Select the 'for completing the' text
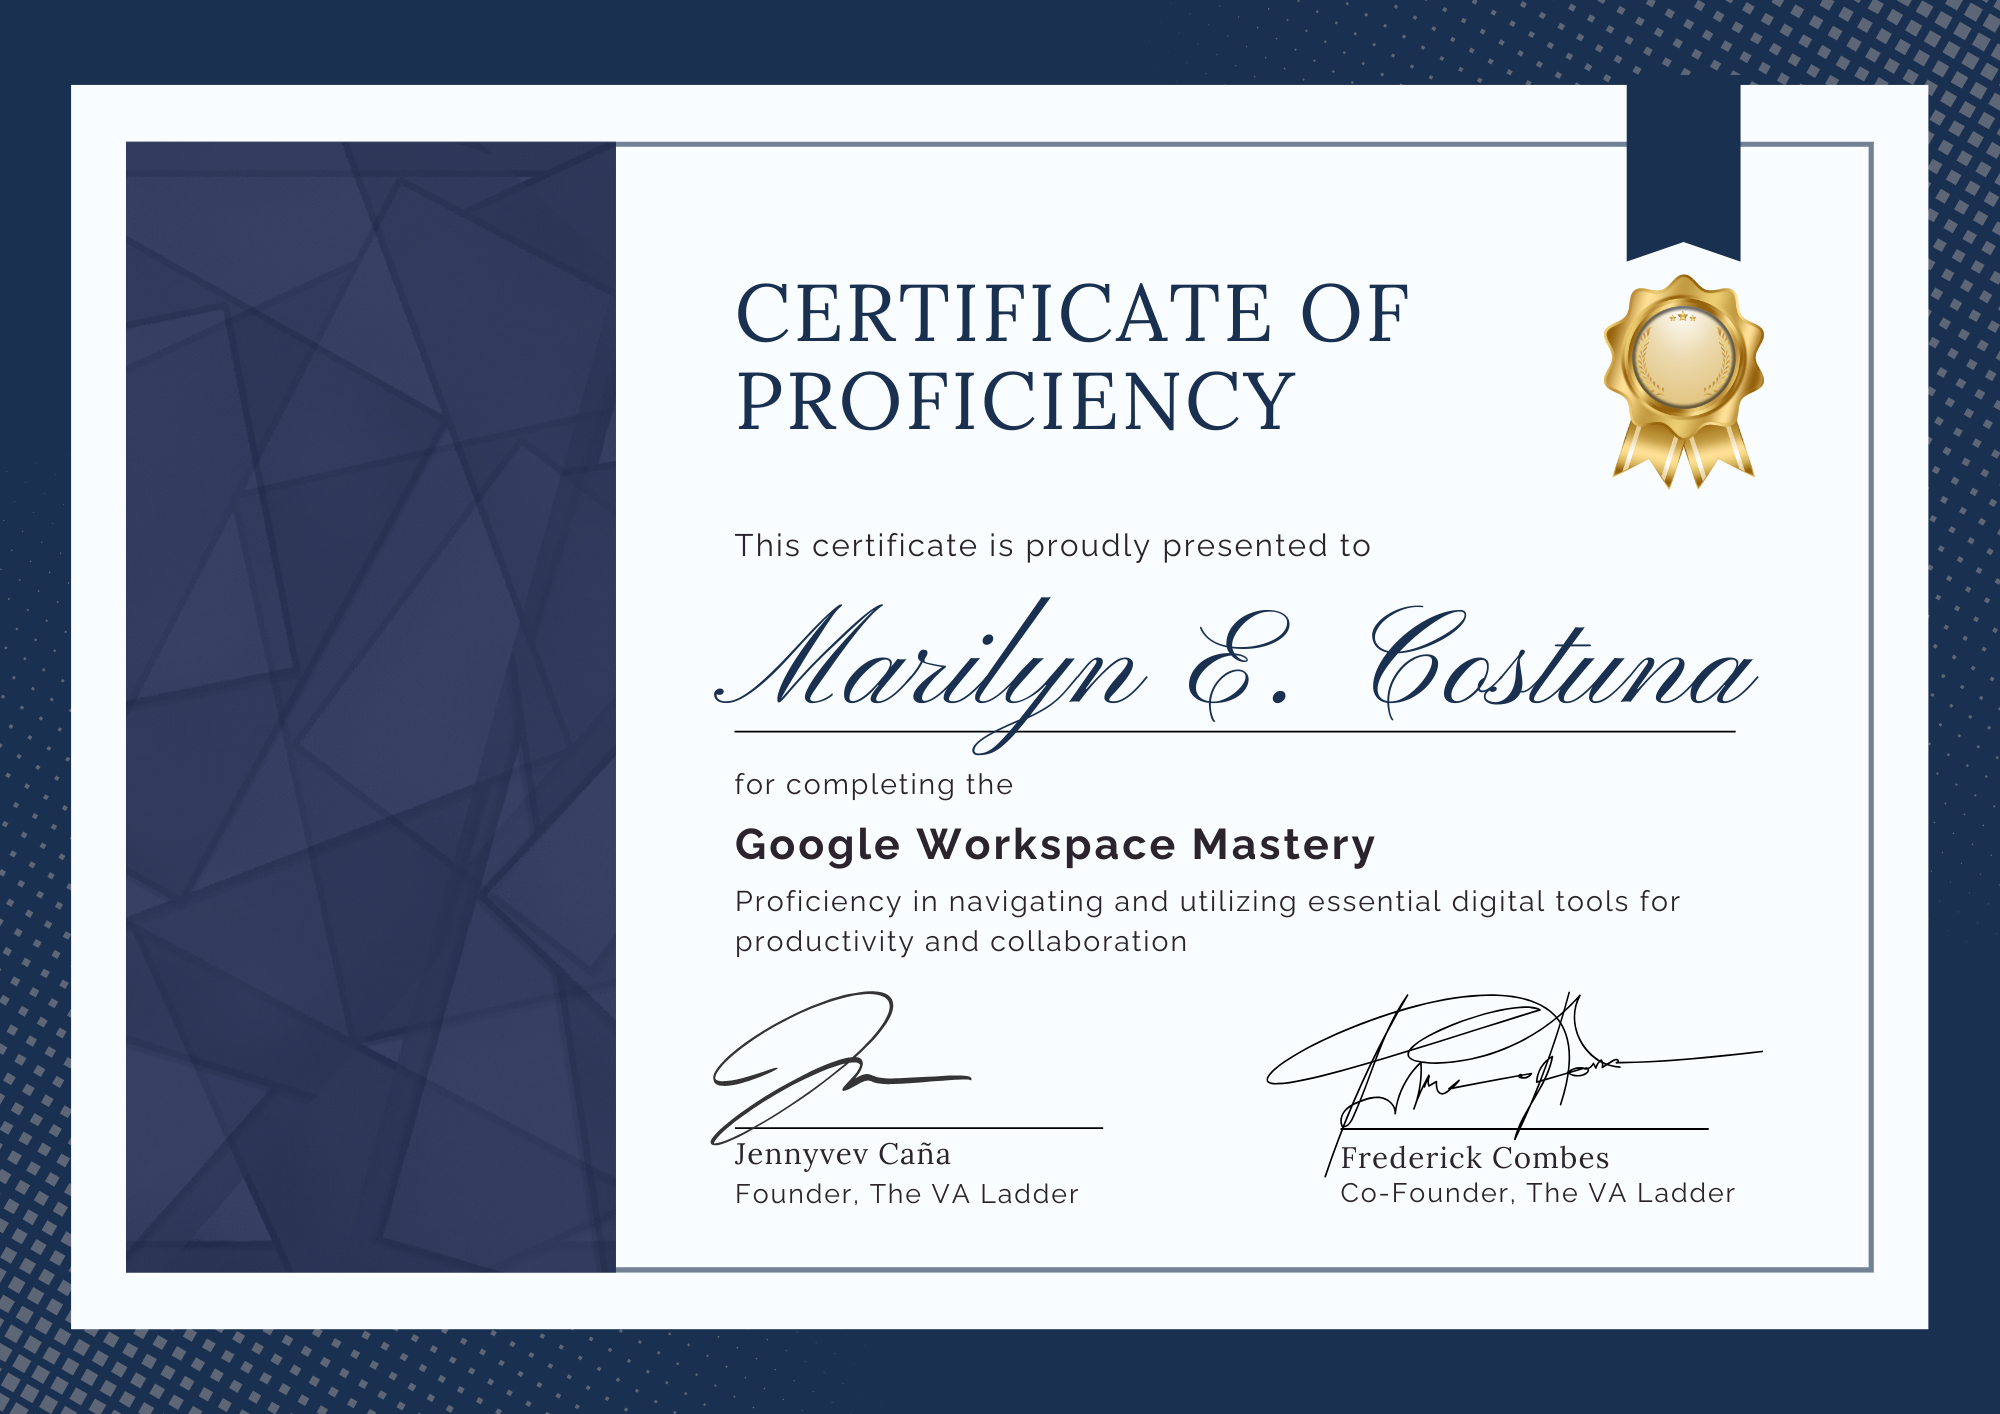Image resolution: width=2000 pixels, height=1414 pixels. [873, 785]
